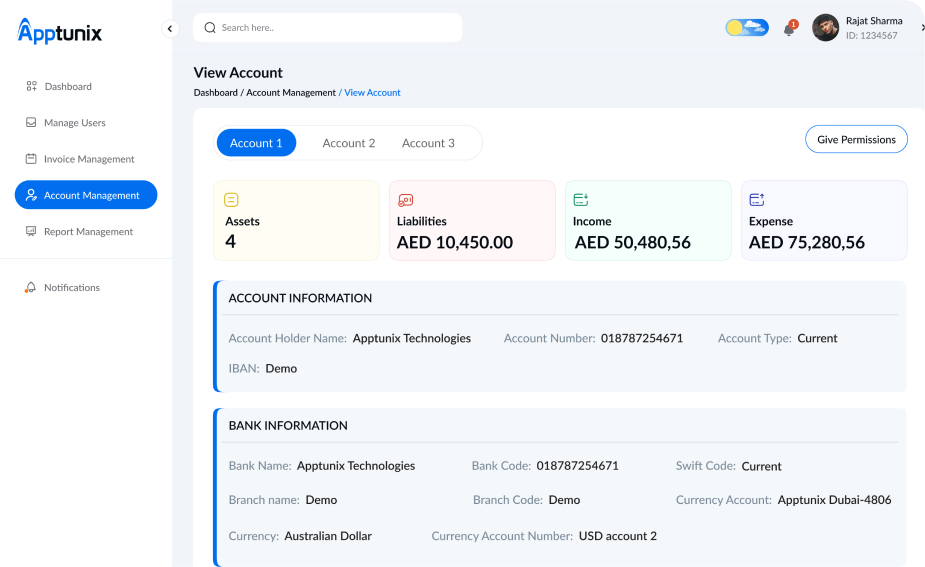This screenshot has height=567, width=925.
Task: Click the Income amount AED 50,480,56
Action: pyautogui.click(x=632, y=242)
